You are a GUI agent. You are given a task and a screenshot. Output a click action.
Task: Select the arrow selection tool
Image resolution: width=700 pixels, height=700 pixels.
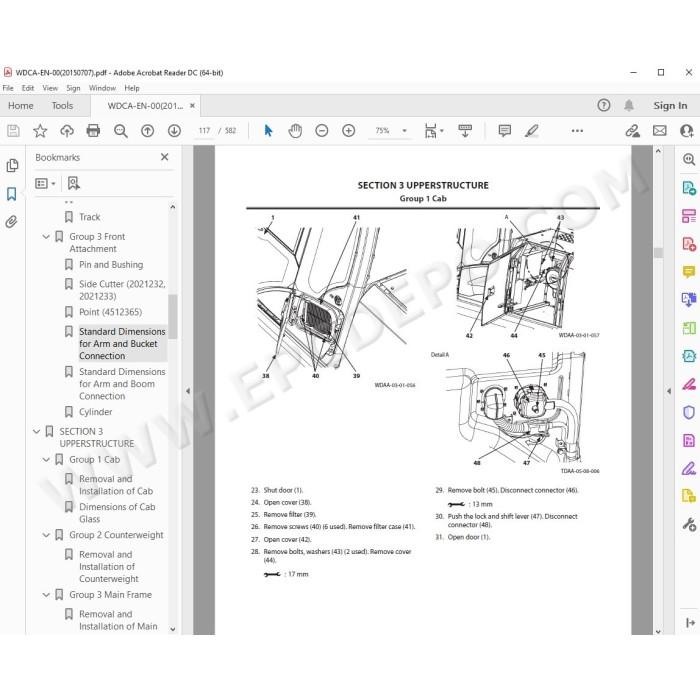point(268,131)
